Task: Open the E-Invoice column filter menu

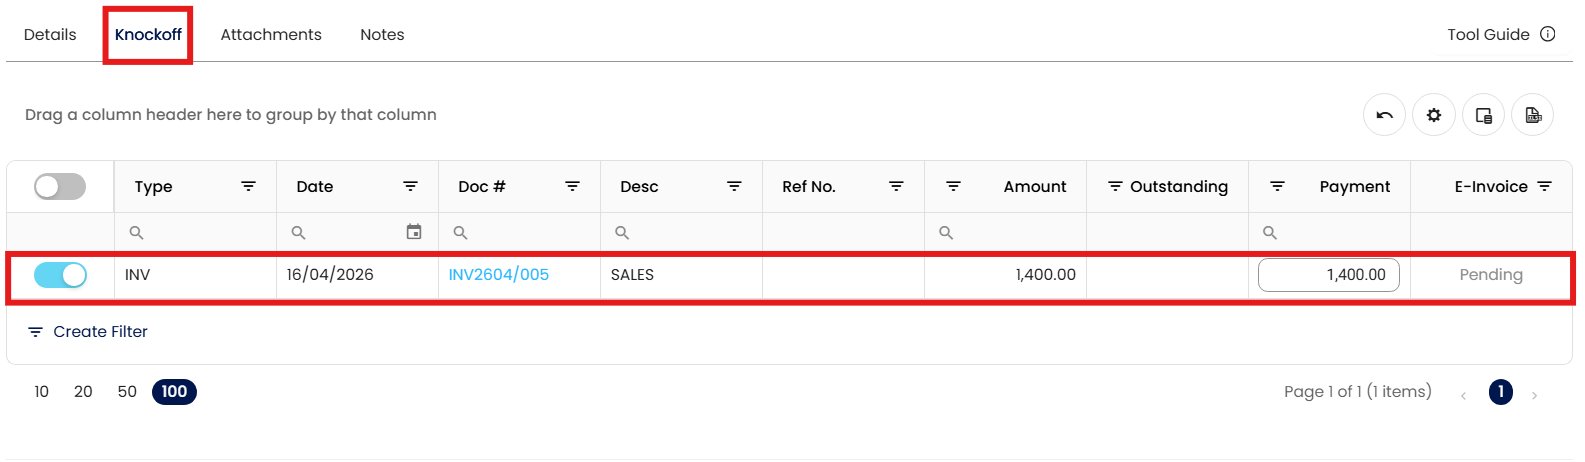Action: pos(1544,187)
